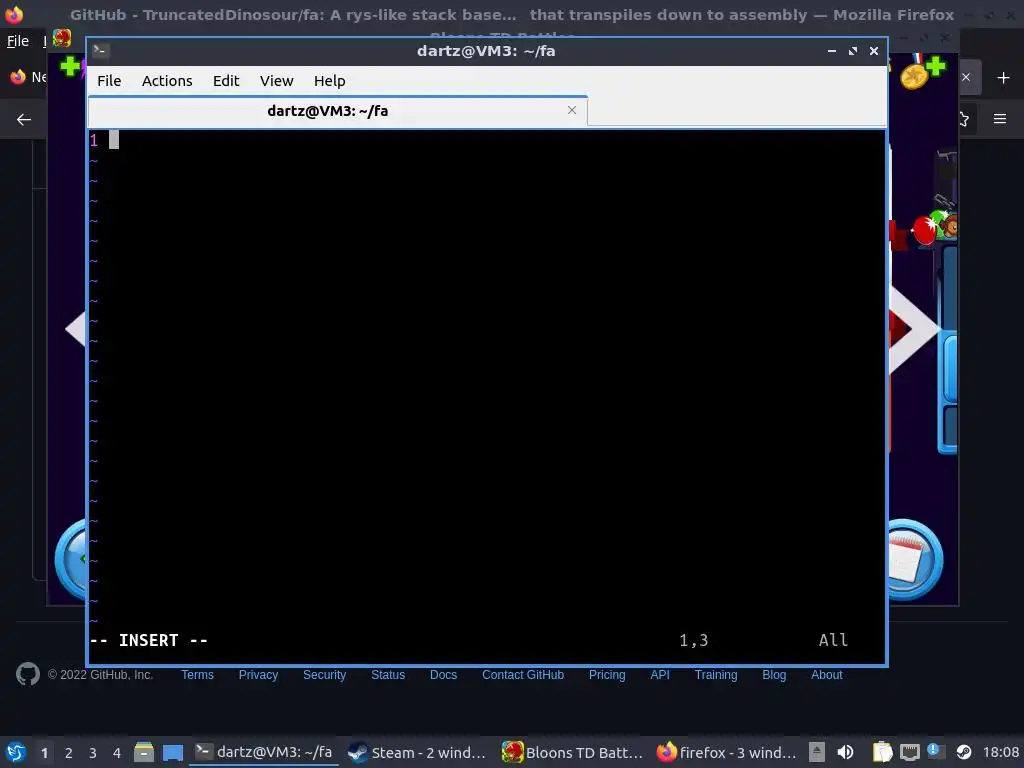Image resolution: width=1024 pixels, height=768 pixels.
Task: Open the Terms link in GitHub footer
Action: coord(197,675)
